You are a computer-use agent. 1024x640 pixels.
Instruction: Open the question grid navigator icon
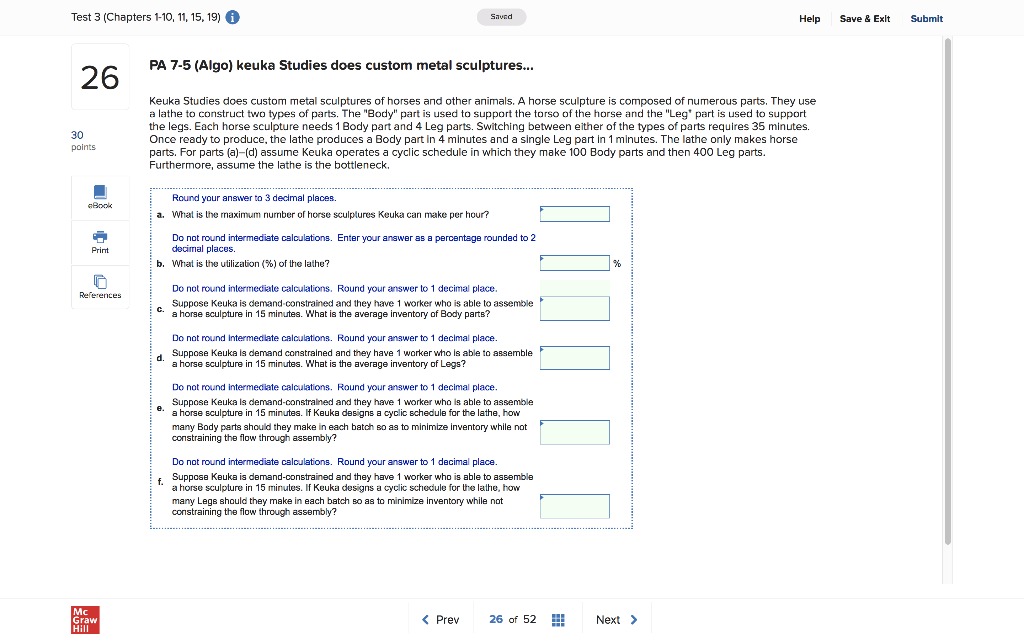558,620
